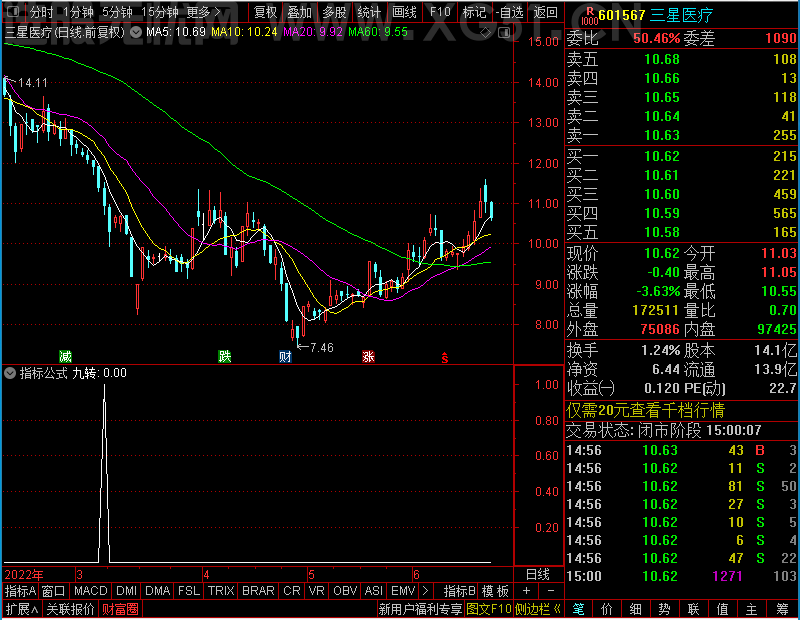This screenshot has height=620, width=800.
Task: Switch to 15分钟 period
Action: pyautogui.click(x=160, y=12)
